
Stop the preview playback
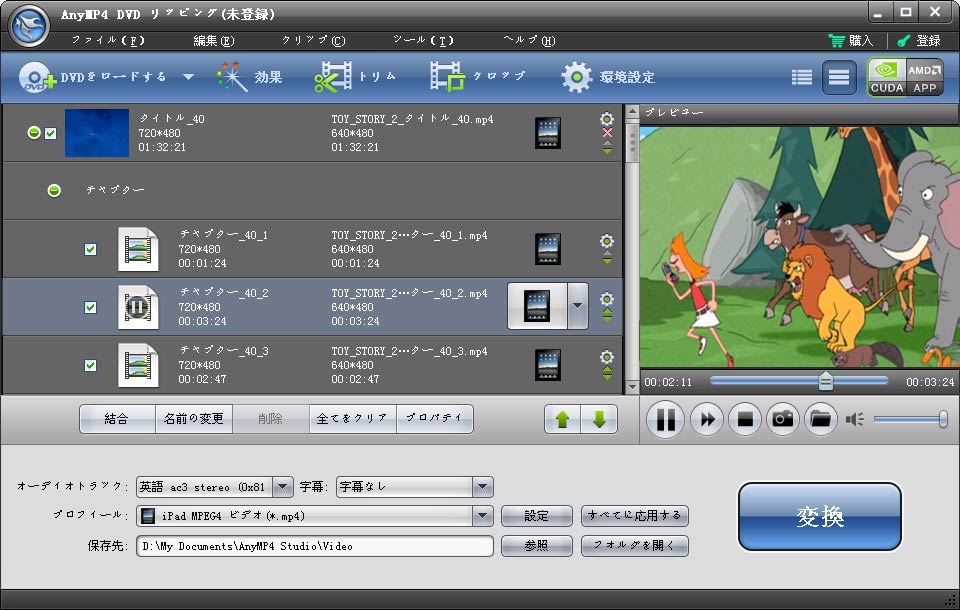coord(745,419)
